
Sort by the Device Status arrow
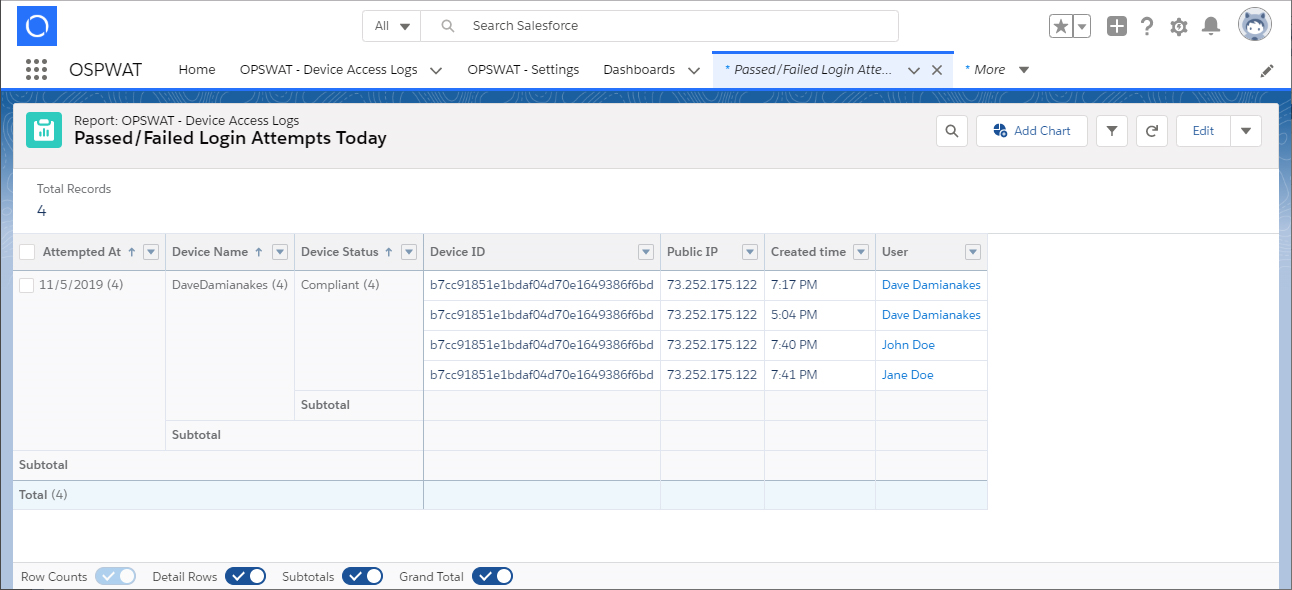[x=388, y=252]
